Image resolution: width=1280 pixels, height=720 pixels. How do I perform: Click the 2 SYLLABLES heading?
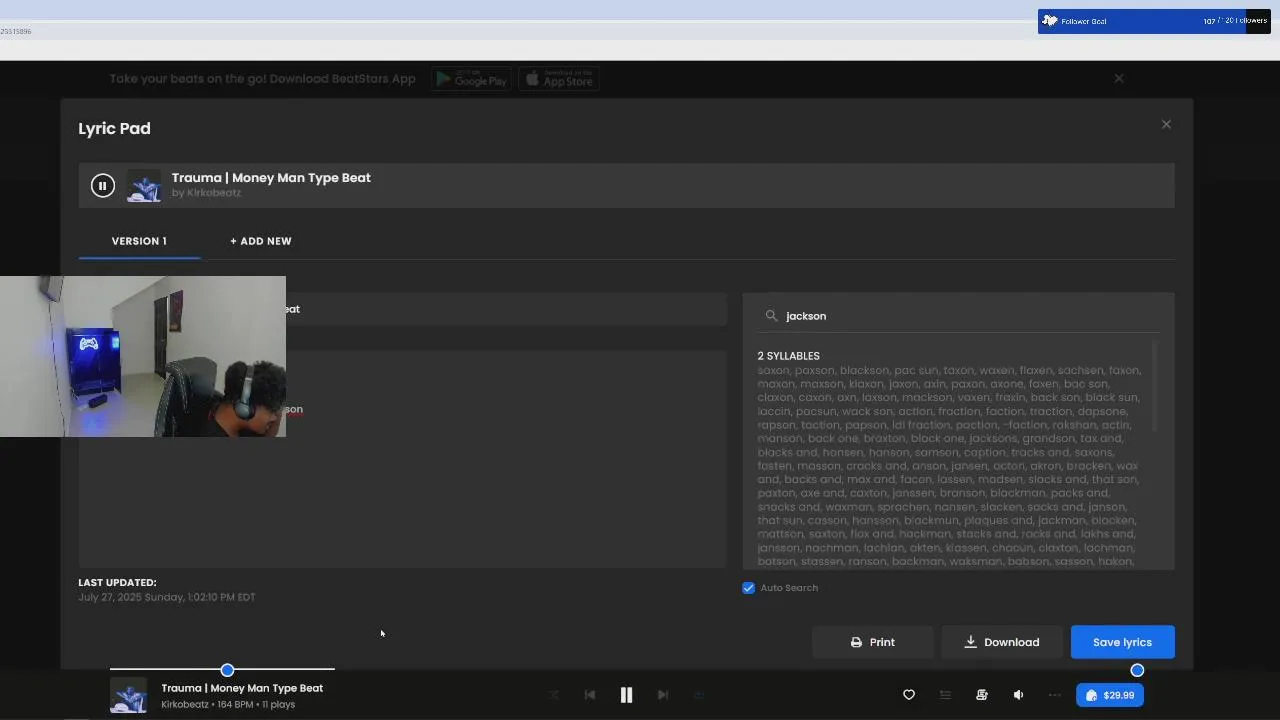tap(788, 356)
